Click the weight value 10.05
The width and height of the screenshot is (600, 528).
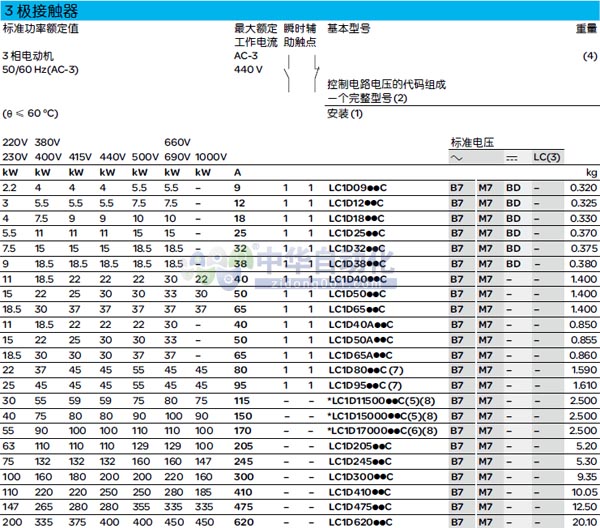coord(584,492)
